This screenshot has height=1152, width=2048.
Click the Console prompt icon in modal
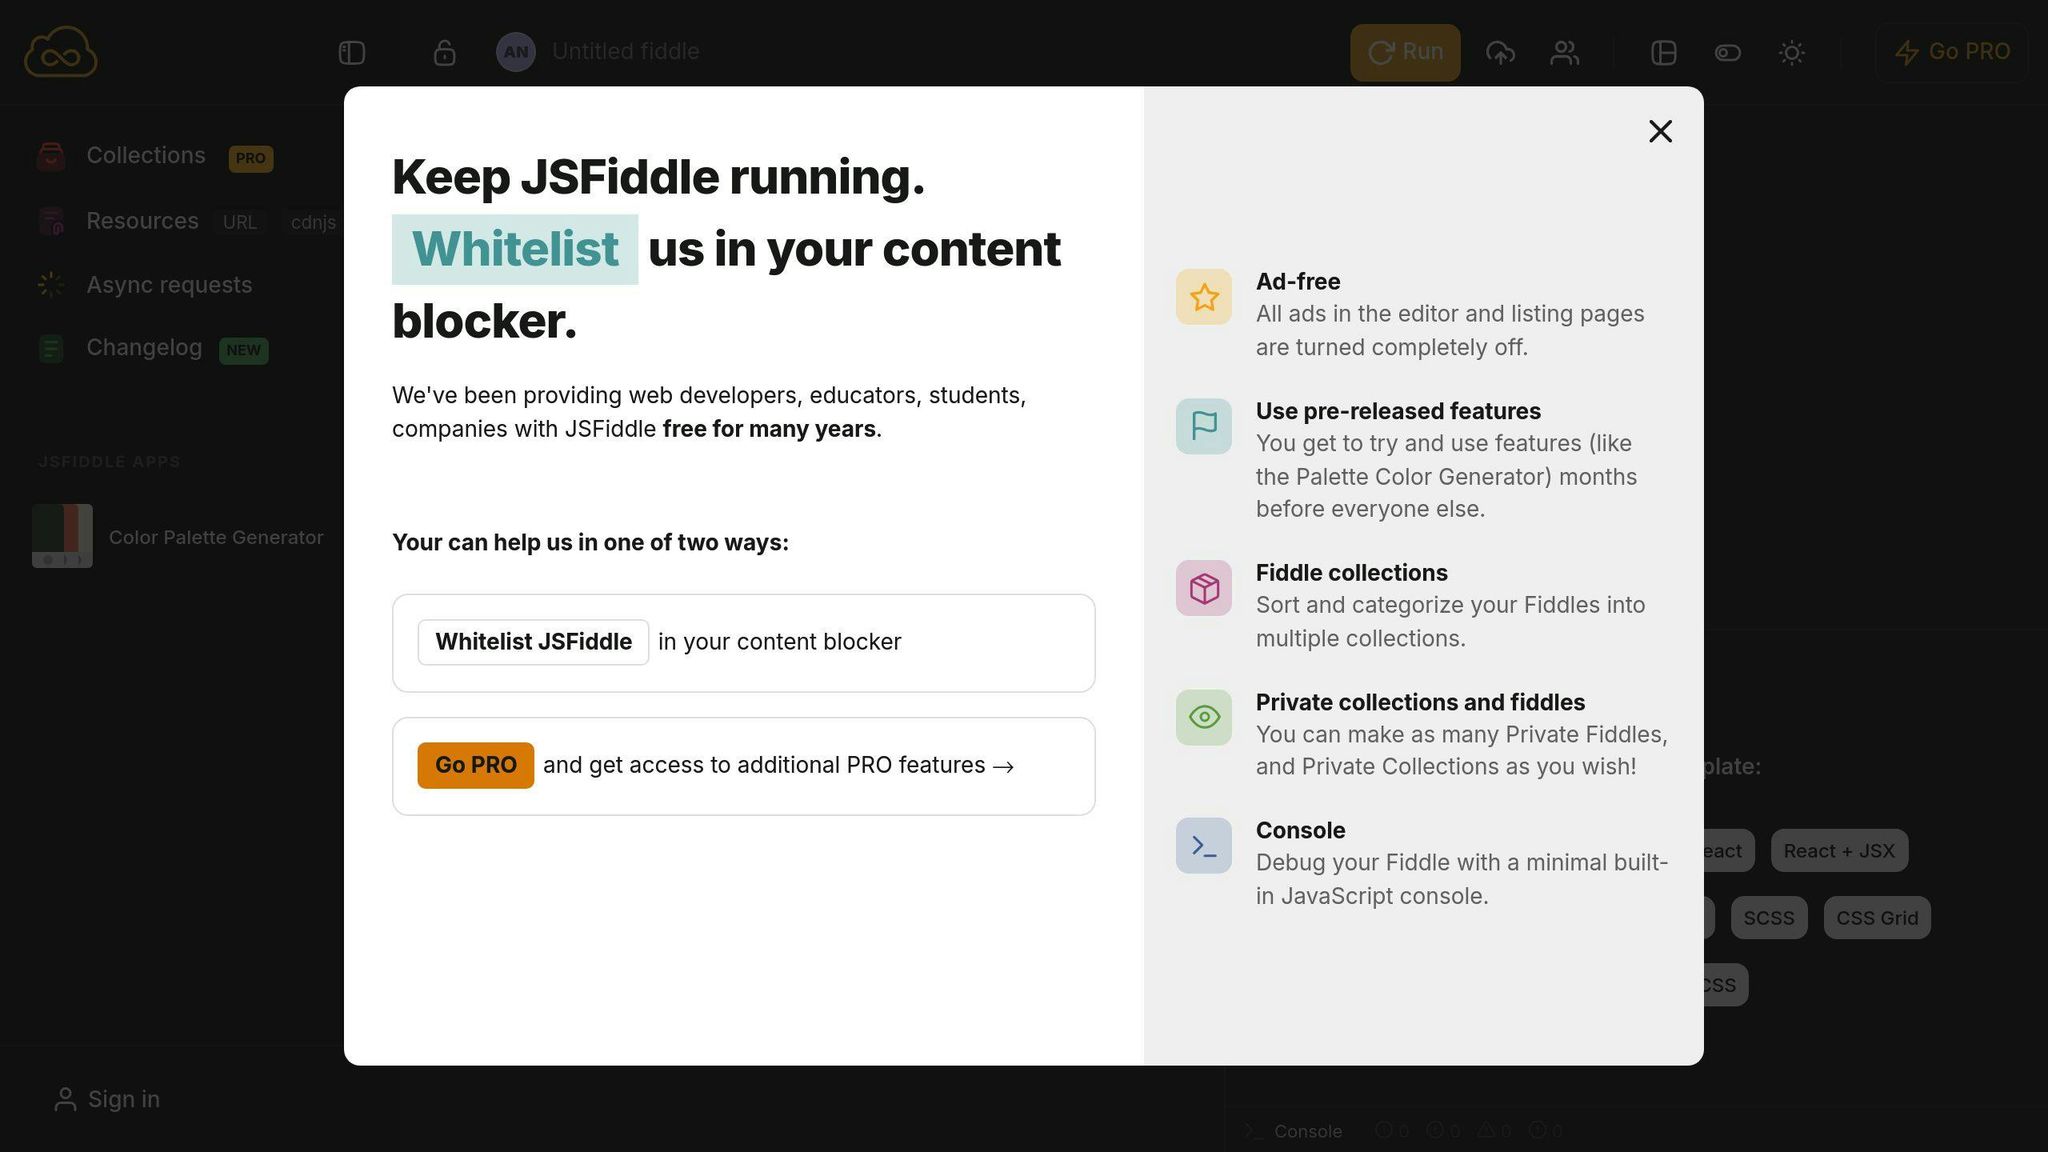pyautogui.click(x=1204, y=846)
